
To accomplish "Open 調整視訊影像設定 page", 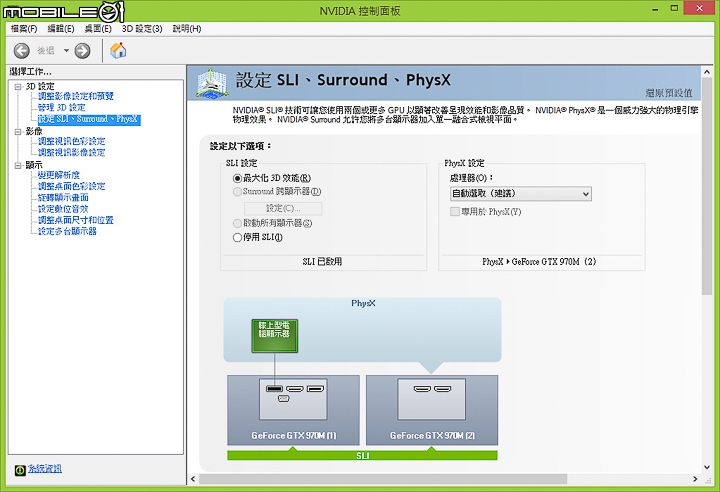I will pos(72,152).
